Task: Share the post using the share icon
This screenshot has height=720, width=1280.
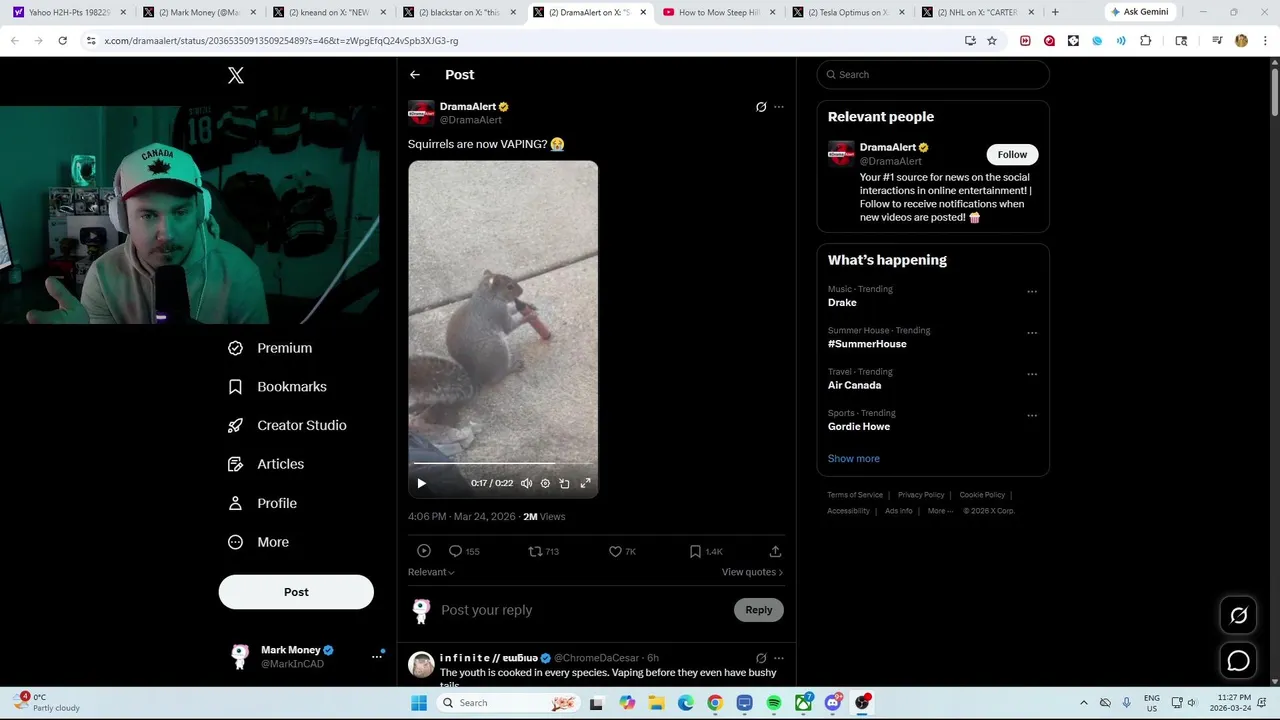Action: tap(775, 551)
